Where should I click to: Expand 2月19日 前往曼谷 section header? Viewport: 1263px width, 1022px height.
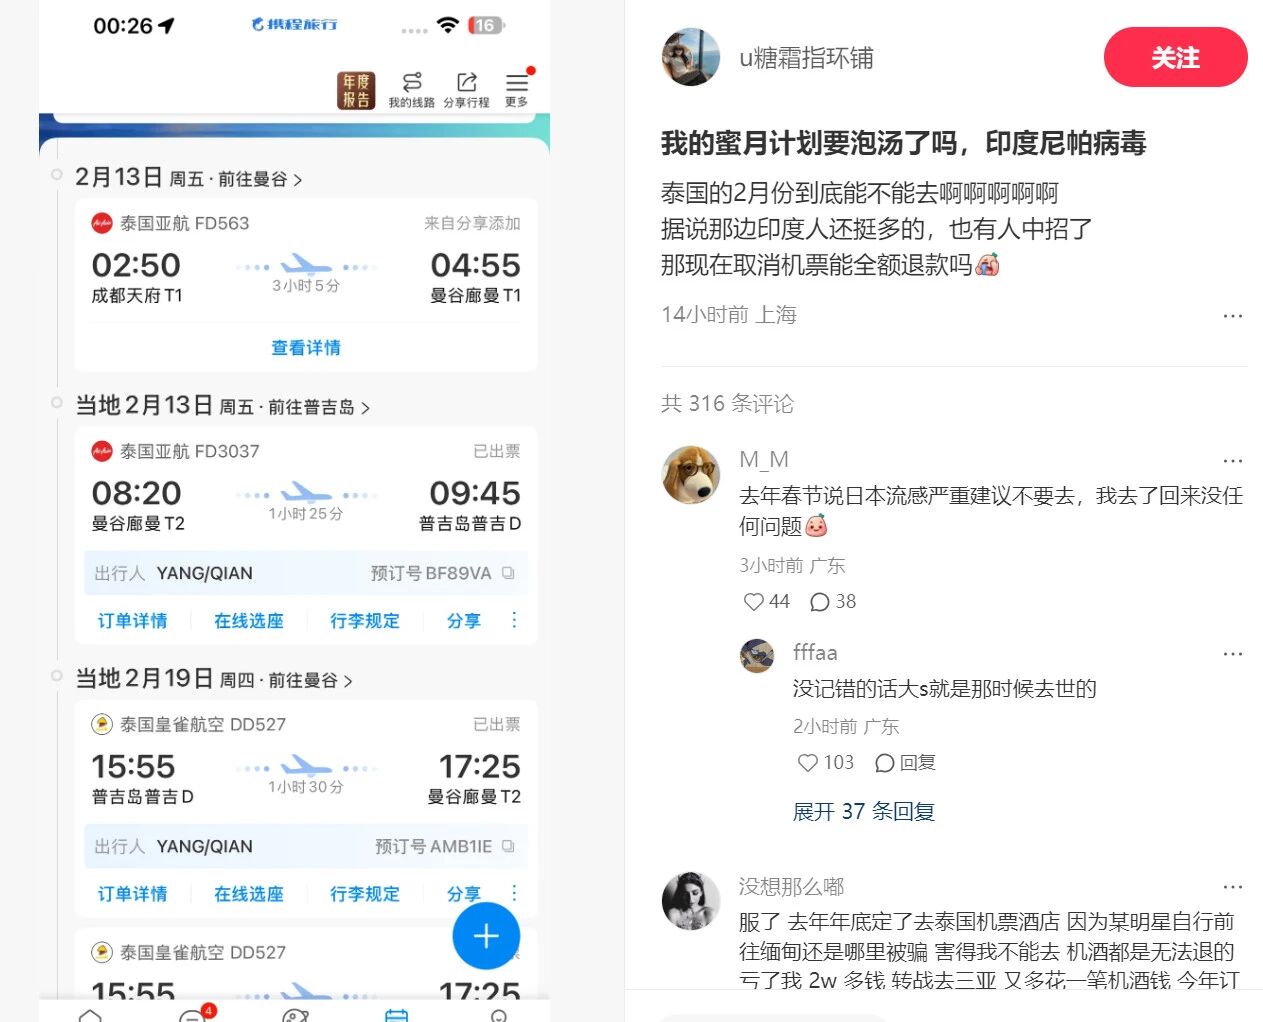tap(214, 679)
